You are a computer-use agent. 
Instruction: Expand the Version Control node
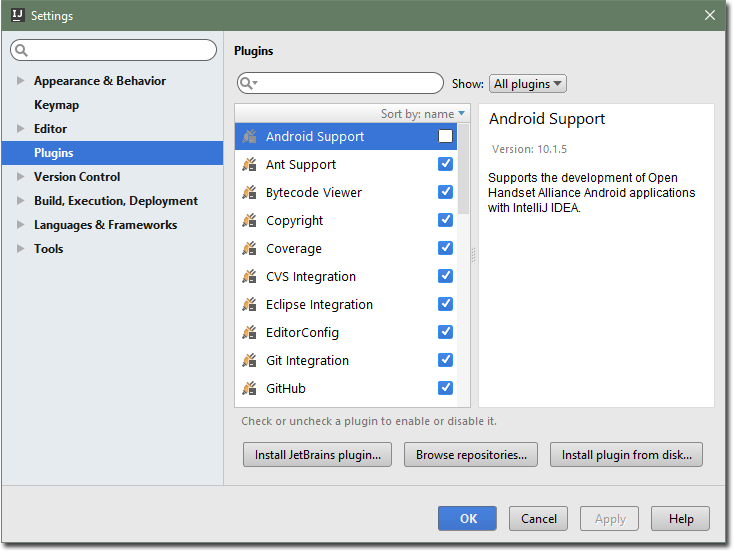pyautogui.click(x=20, y=177)
